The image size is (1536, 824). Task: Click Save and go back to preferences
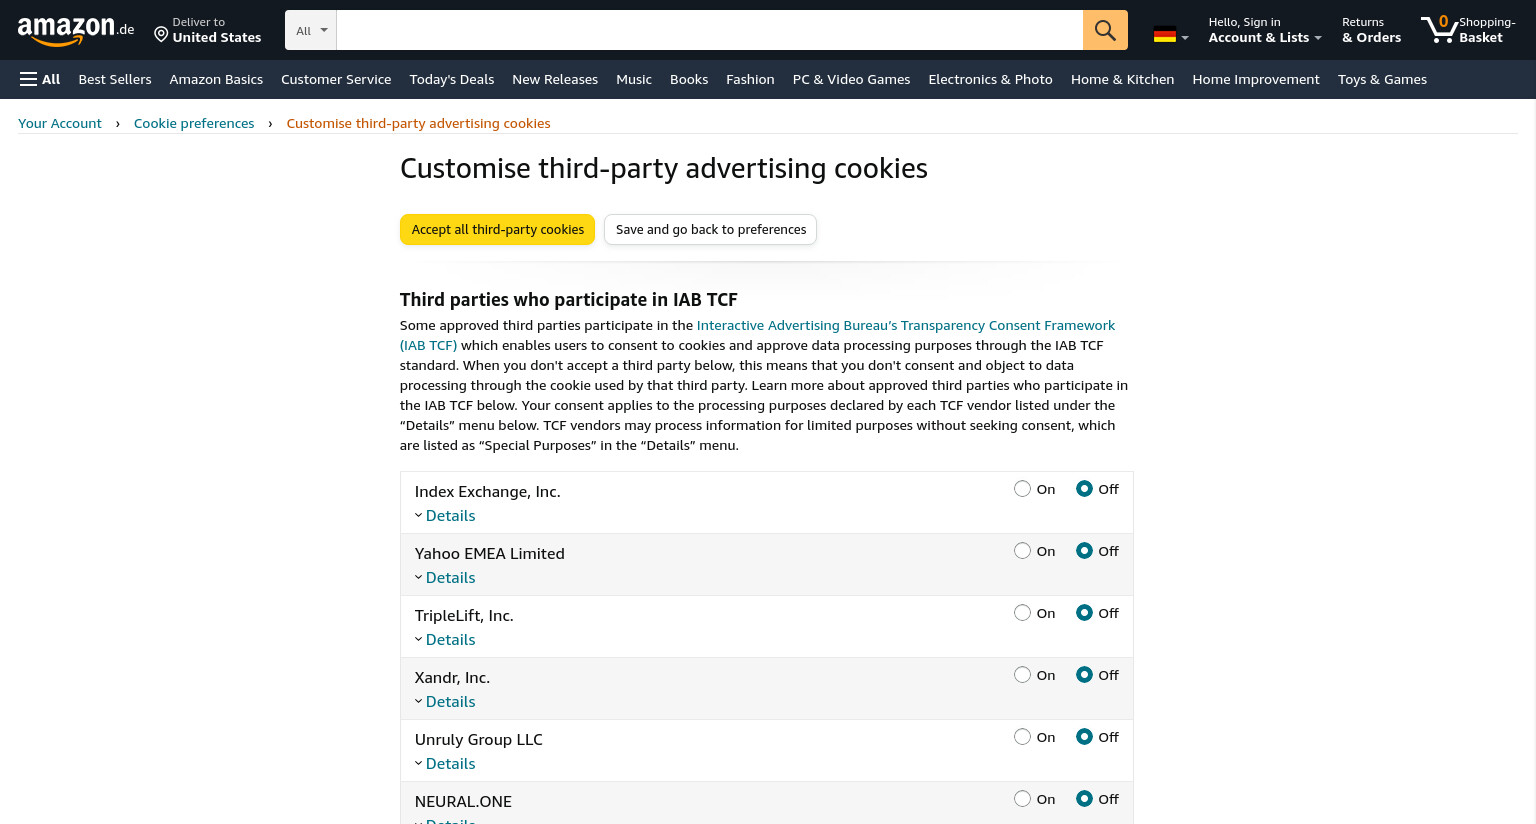tap(711, 229)
